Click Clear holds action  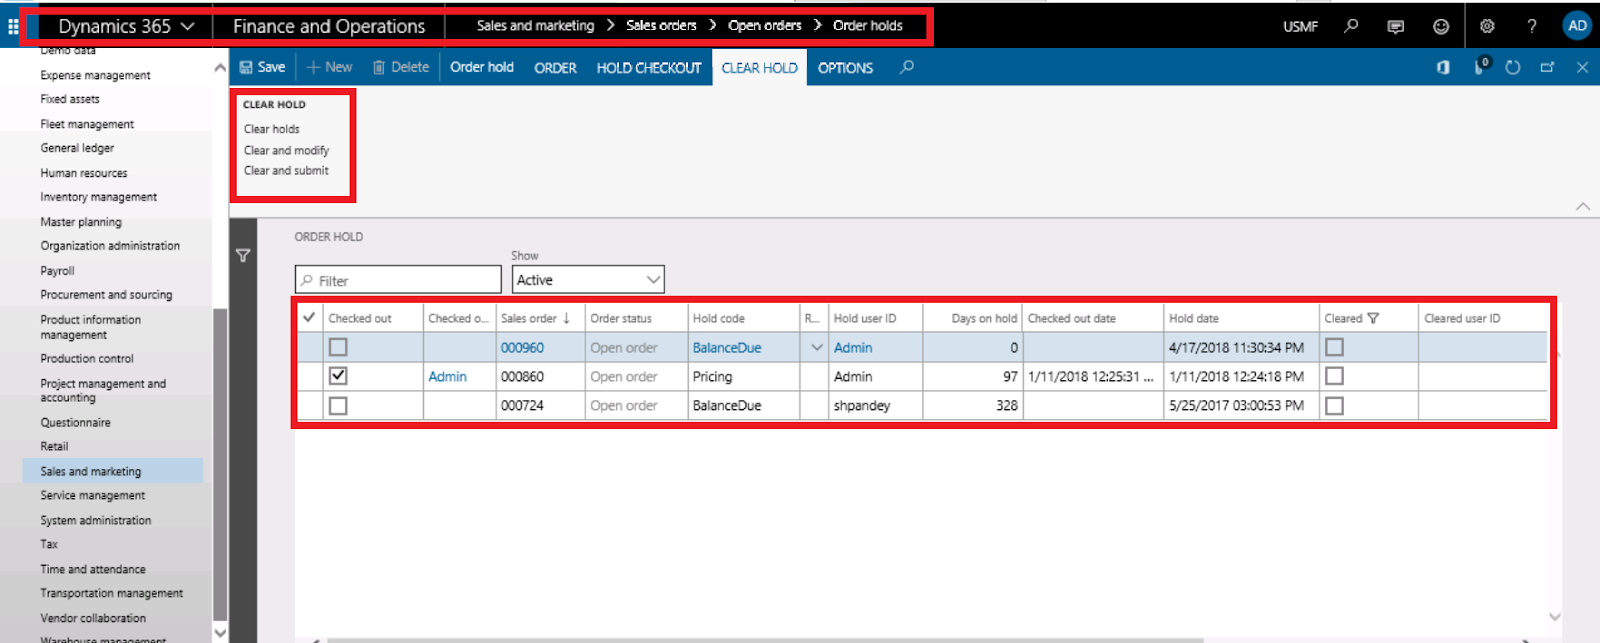tap(272, 129)
